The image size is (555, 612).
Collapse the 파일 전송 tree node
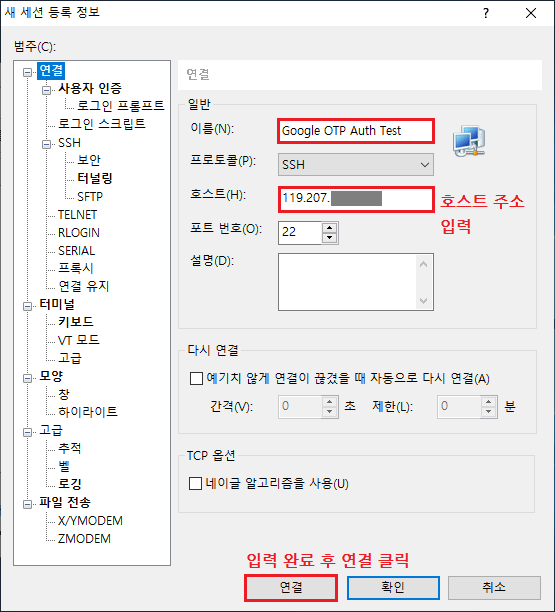click(x=27, y=504)
